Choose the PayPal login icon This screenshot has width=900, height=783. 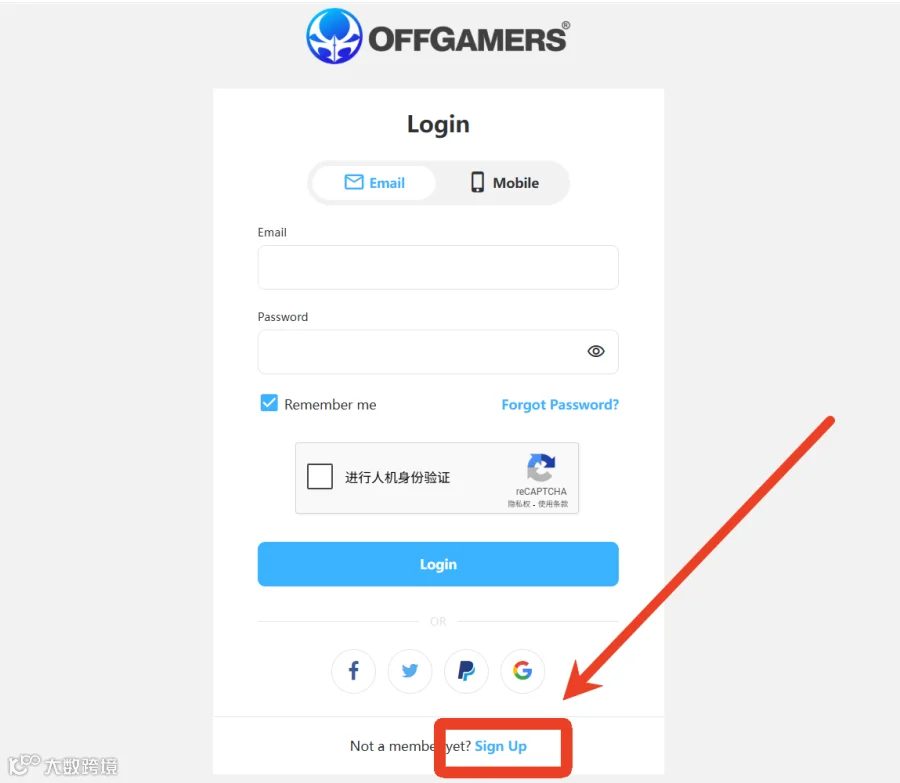[x=466, y=670]
